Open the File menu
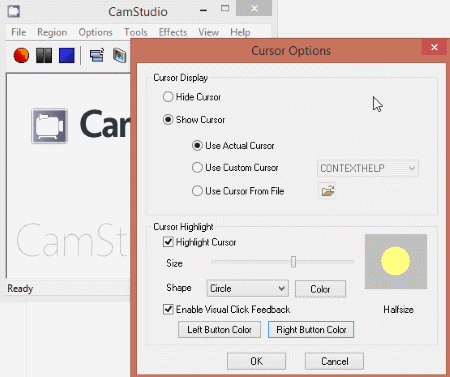450x377 pixels. (x=18, y=32)
